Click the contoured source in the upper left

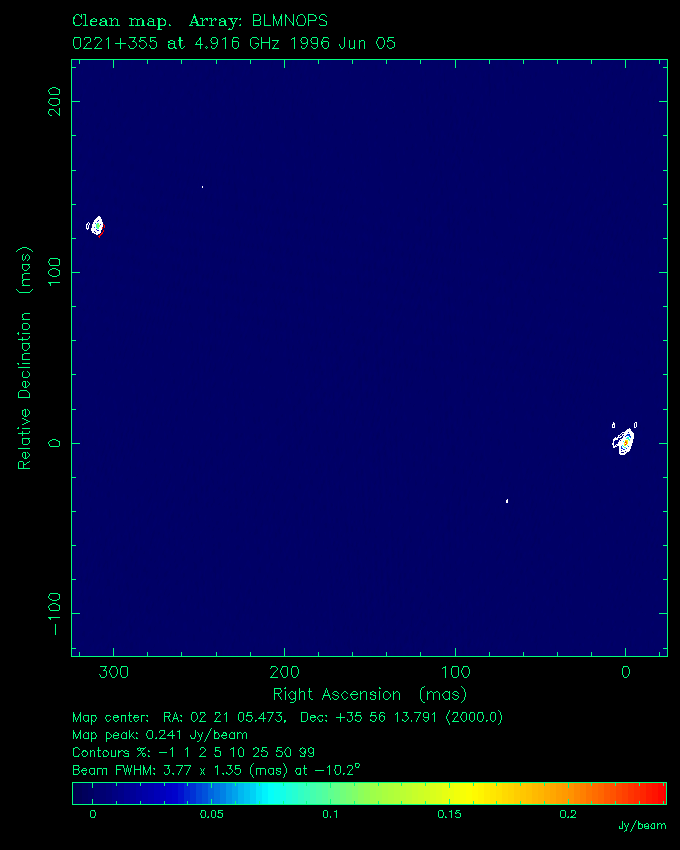coord(97,226)
